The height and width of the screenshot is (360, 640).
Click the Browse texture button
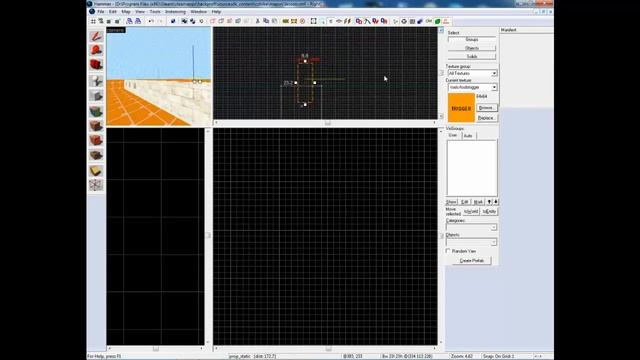tap(486, 108)
